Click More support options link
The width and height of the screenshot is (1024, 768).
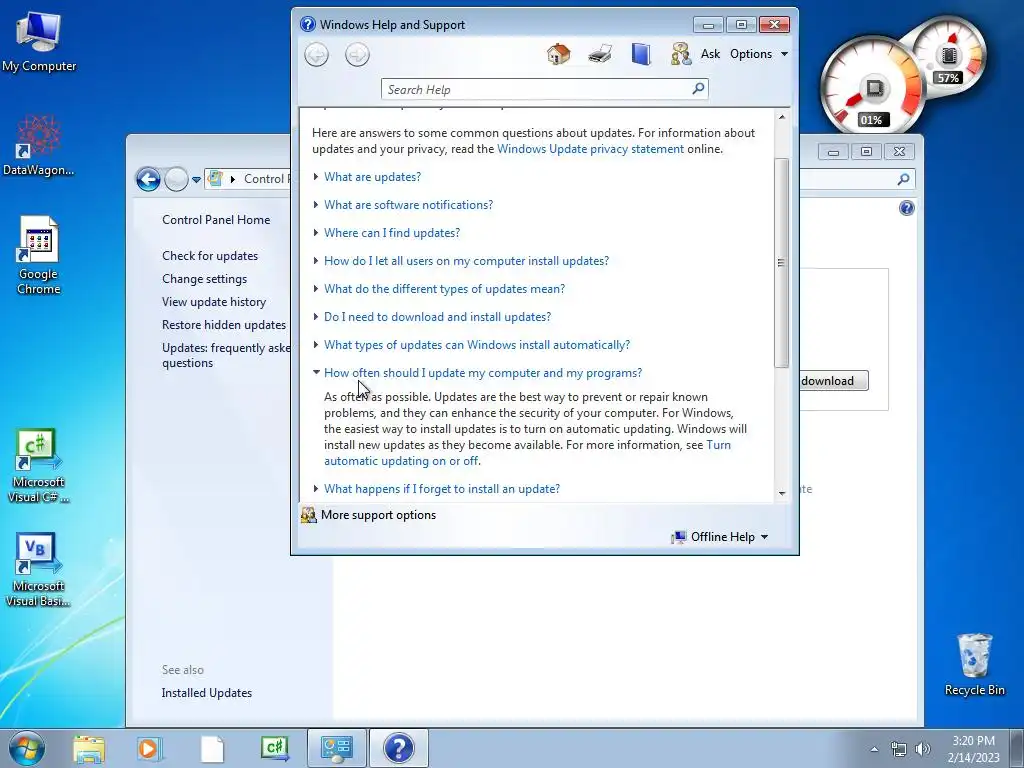tap(378, 515)
